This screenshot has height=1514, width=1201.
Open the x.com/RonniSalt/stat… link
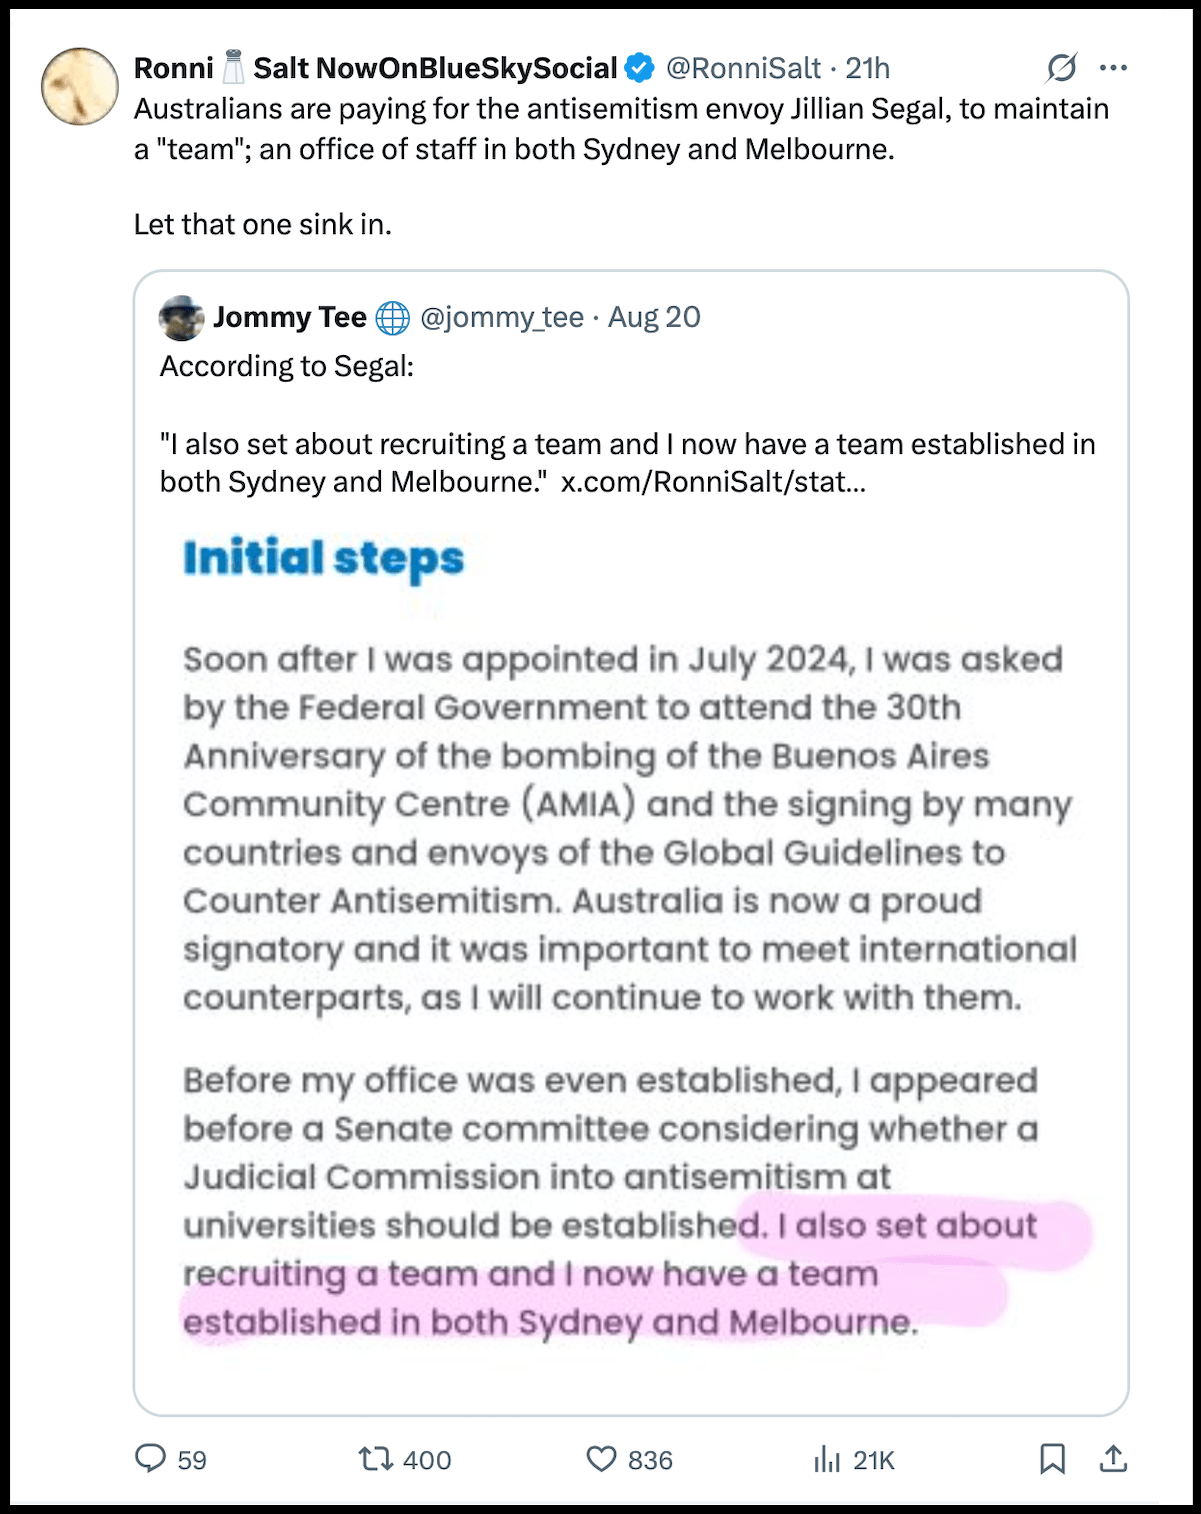(713, 482)
